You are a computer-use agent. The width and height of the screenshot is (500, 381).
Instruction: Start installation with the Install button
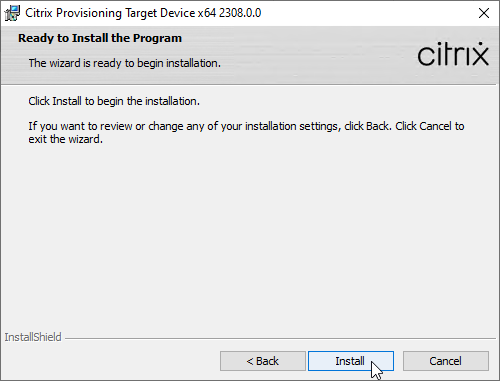point(351,361)
